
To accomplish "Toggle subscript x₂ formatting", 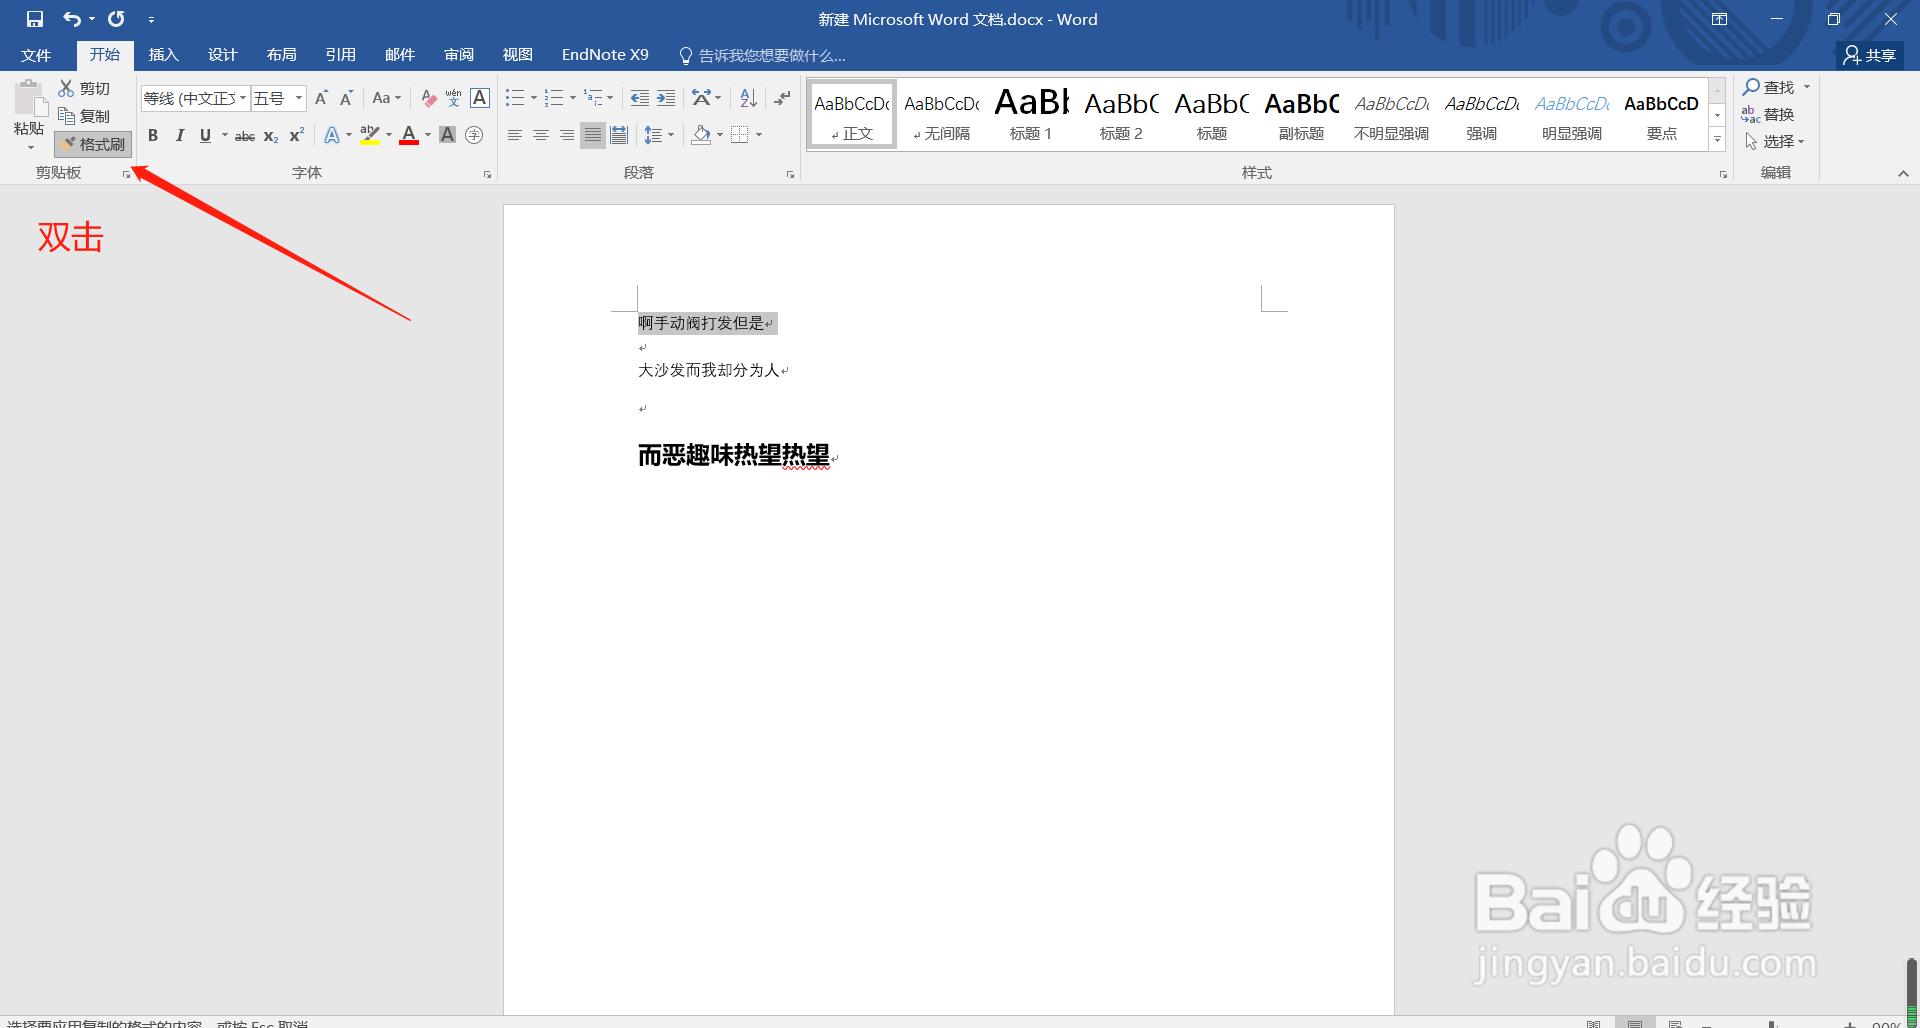I will pyautogui.click(x=271, y=135).
